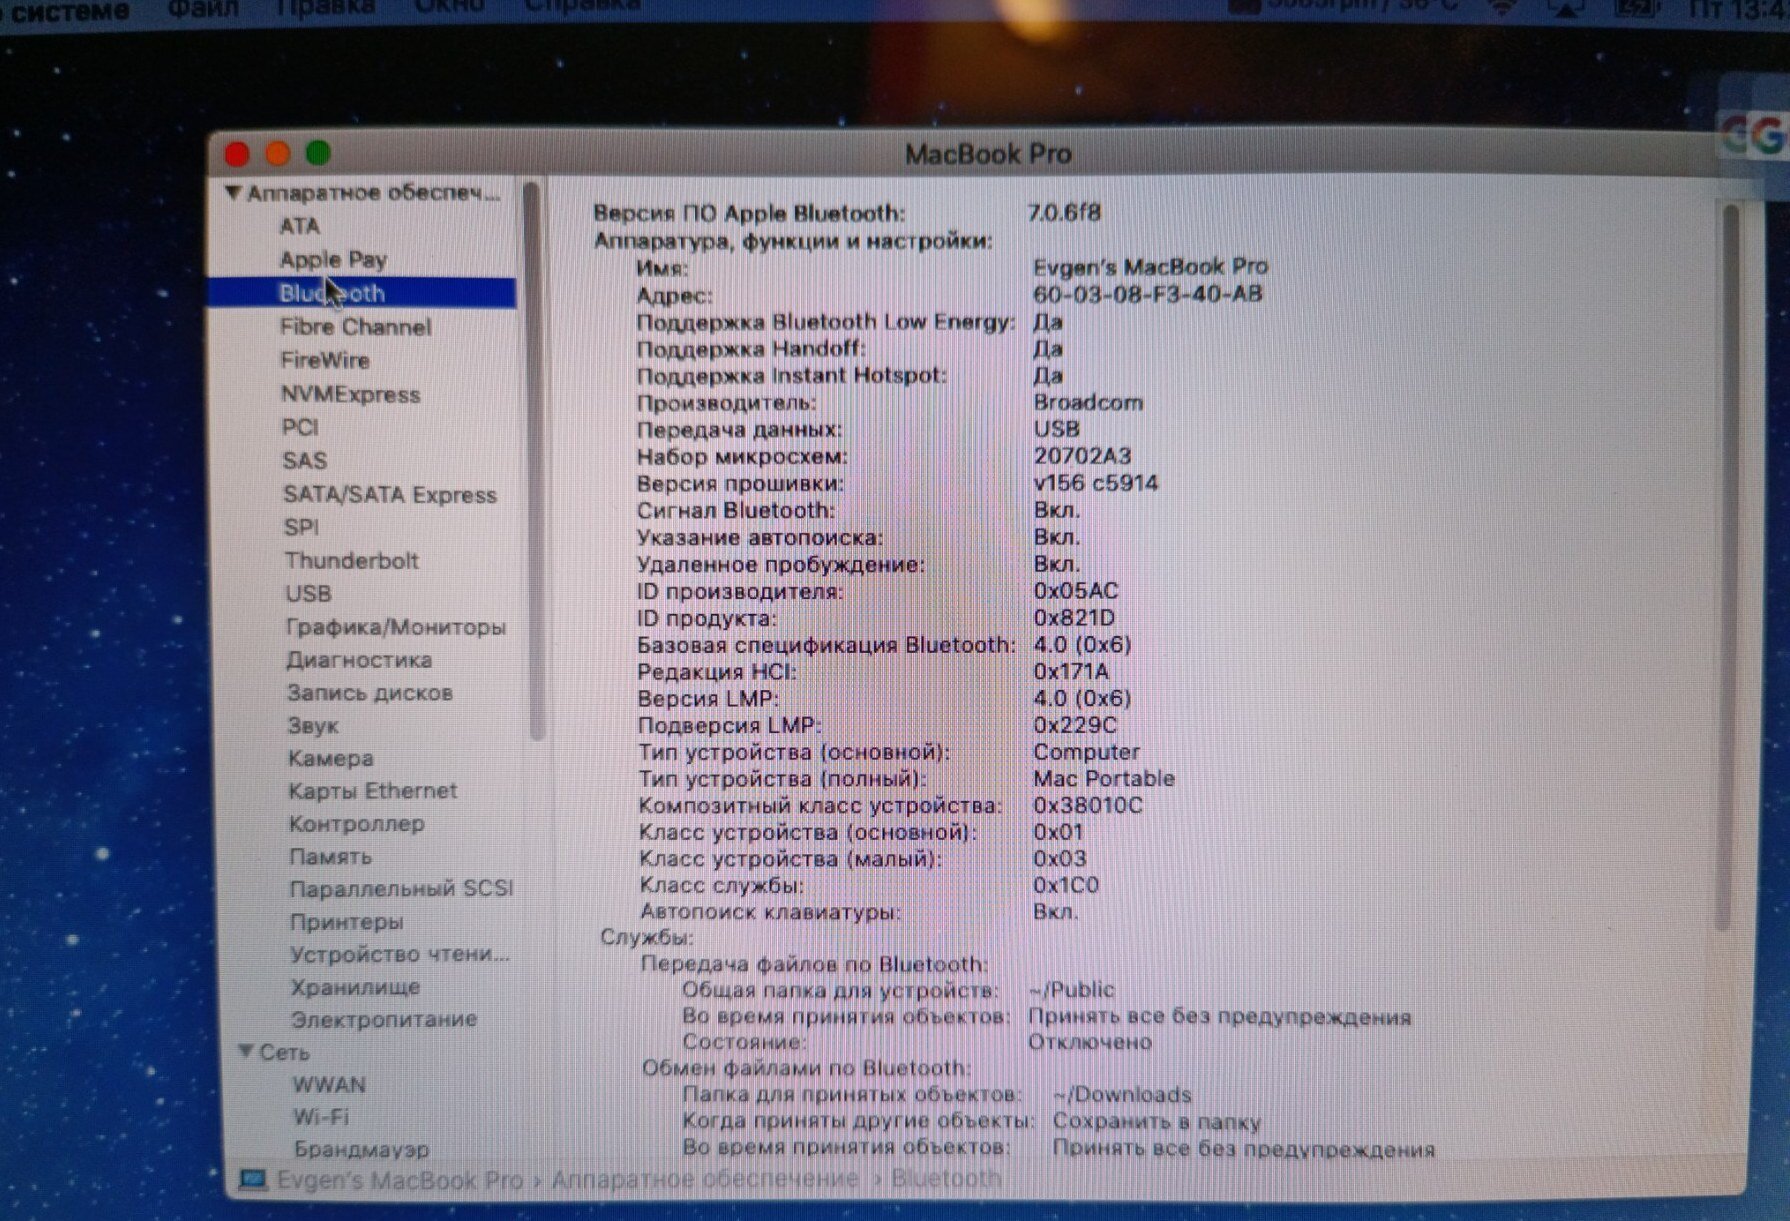This screenshot has width=1790, height=1221.
Task: Select Камера in the sidebar
Action: click(330, 758)
